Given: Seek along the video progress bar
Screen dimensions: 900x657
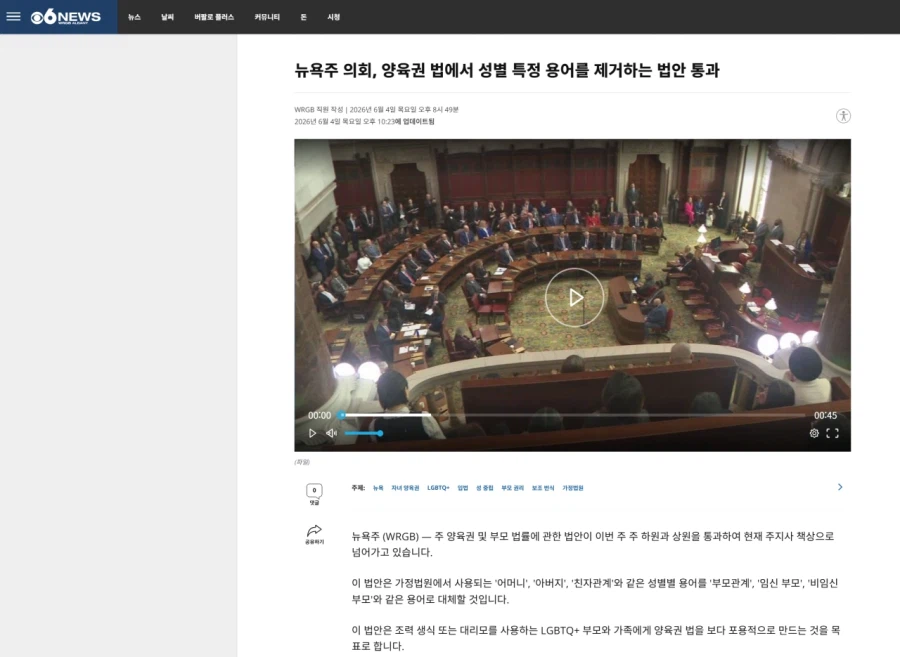Looking at the screenshot, I should coord(573,415).
